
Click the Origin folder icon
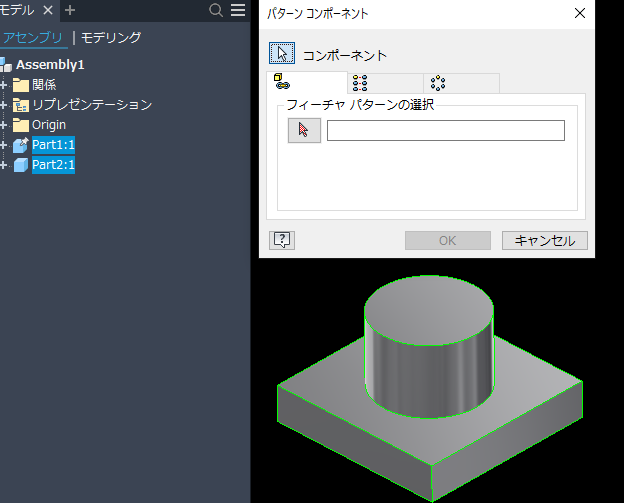click(21, 125)
